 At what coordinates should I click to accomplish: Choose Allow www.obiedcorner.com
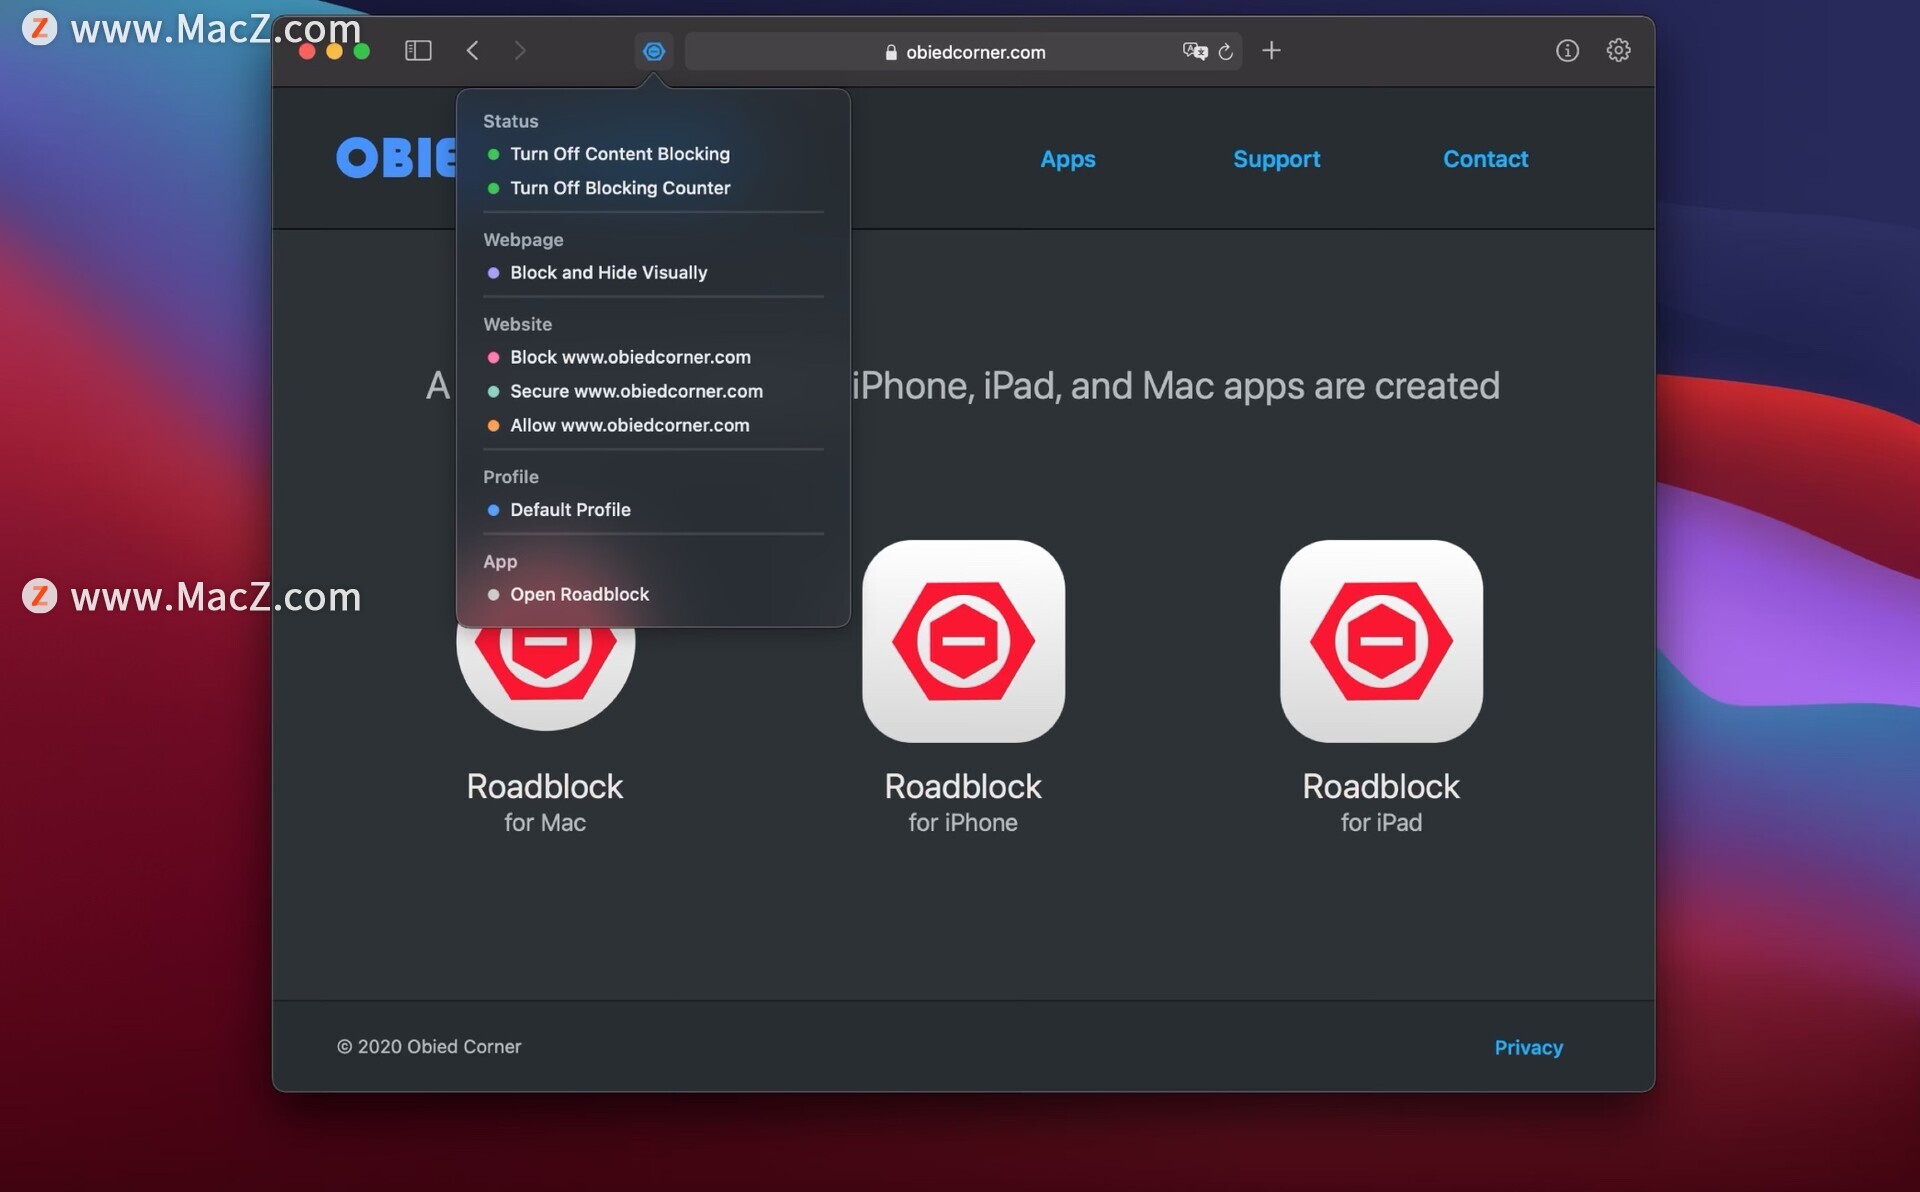click(629, 425)
